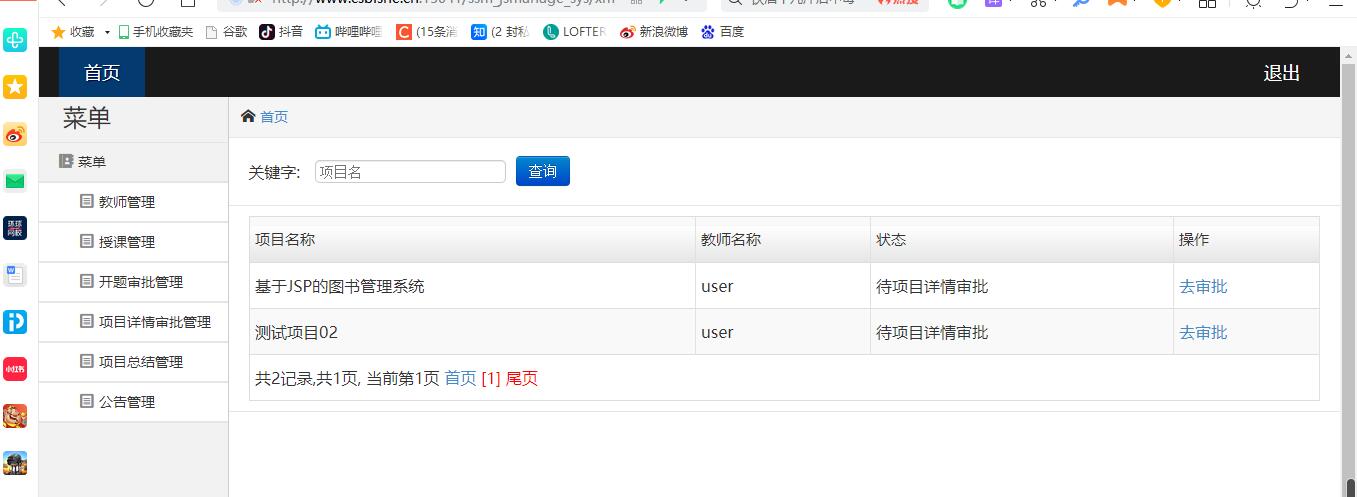
Task: Open 教师管理 menu item
Action: pos(133,202)
